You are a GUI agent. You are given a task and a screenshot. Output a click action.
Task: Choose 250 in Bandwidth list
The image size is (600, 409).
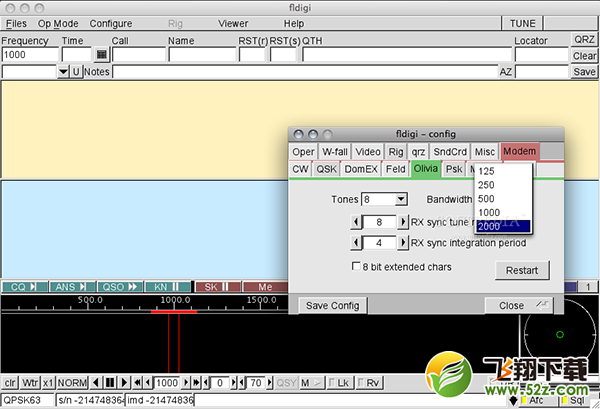(503, 185)
